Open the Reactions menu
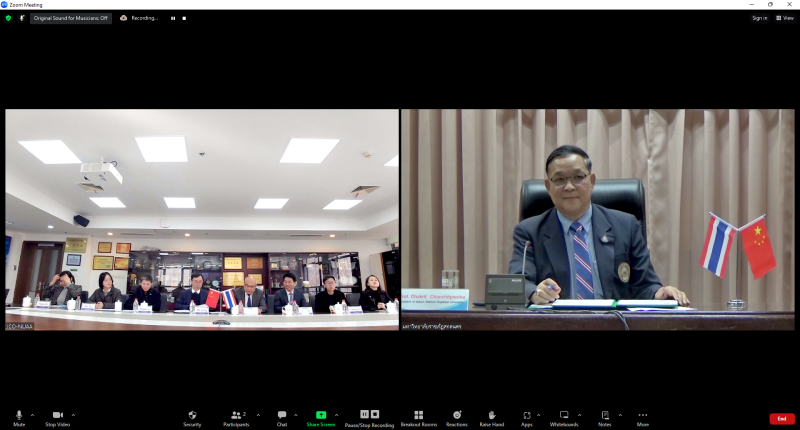Screen dimensions: 800x430 [457, 416]
